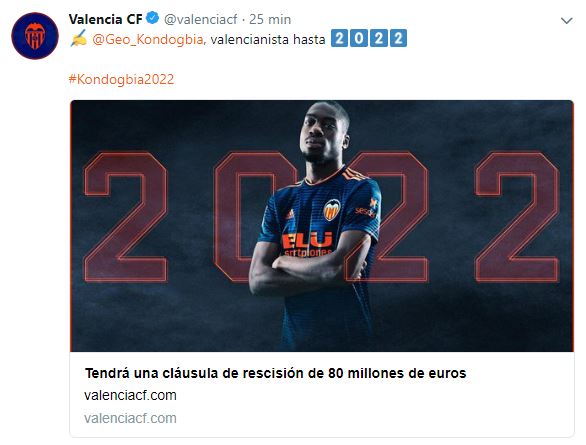Open the 80 millones headline link
The image size is (586, 445).
[275, 373]
